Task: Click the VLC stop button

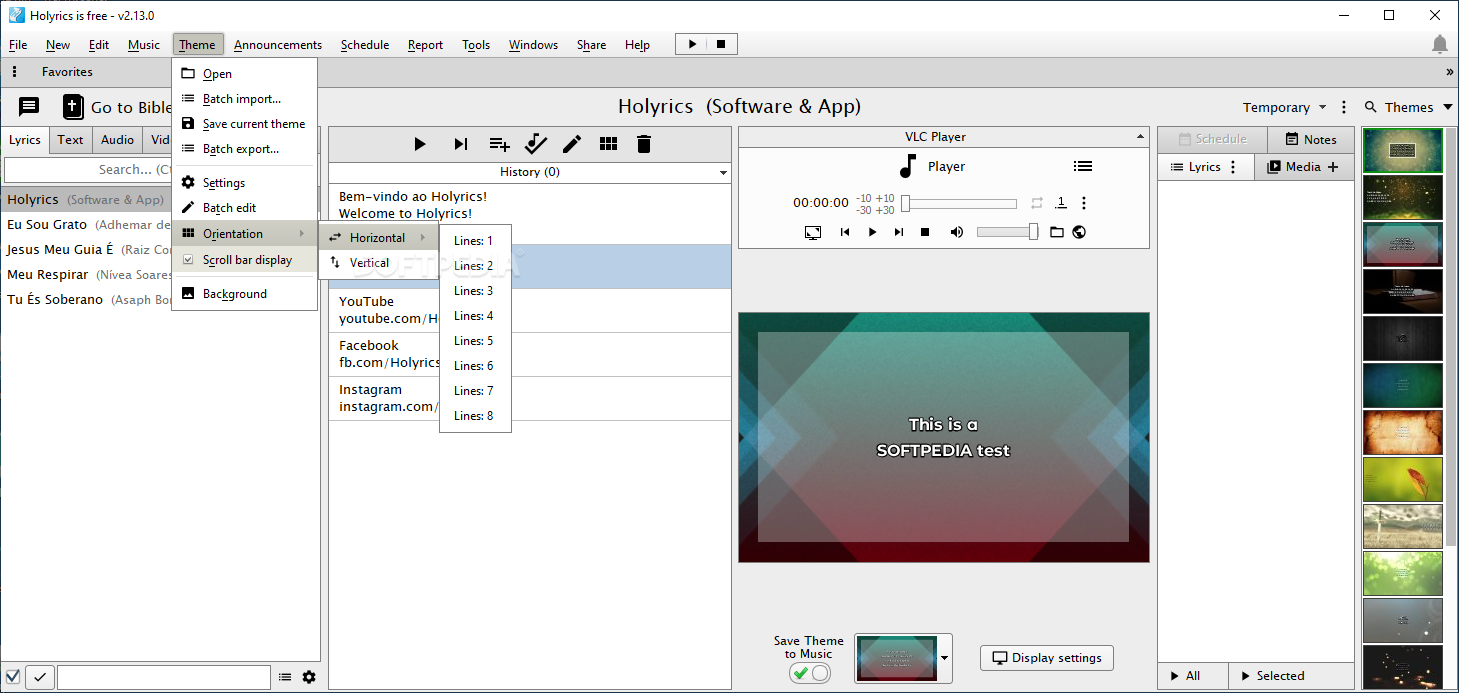Action: [x=925, y=232]
